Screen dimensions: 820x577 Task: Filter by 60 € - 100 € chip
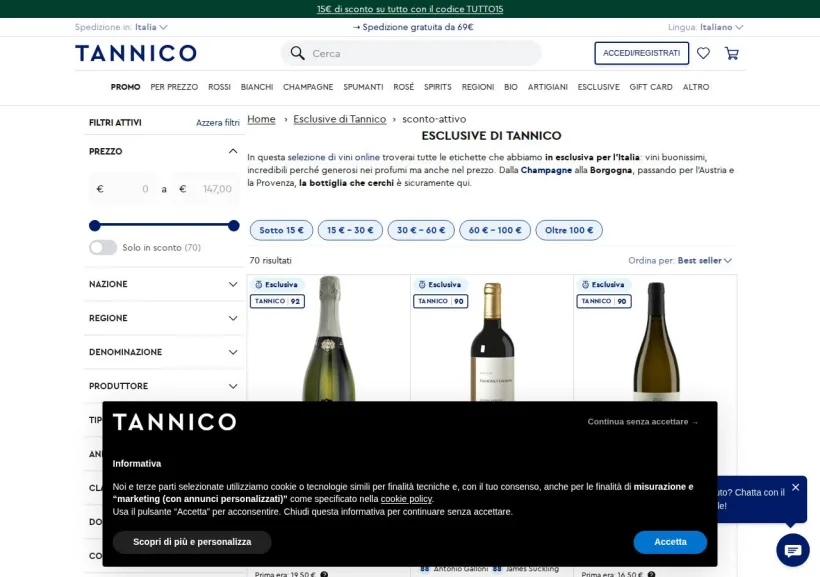point(495,230)
